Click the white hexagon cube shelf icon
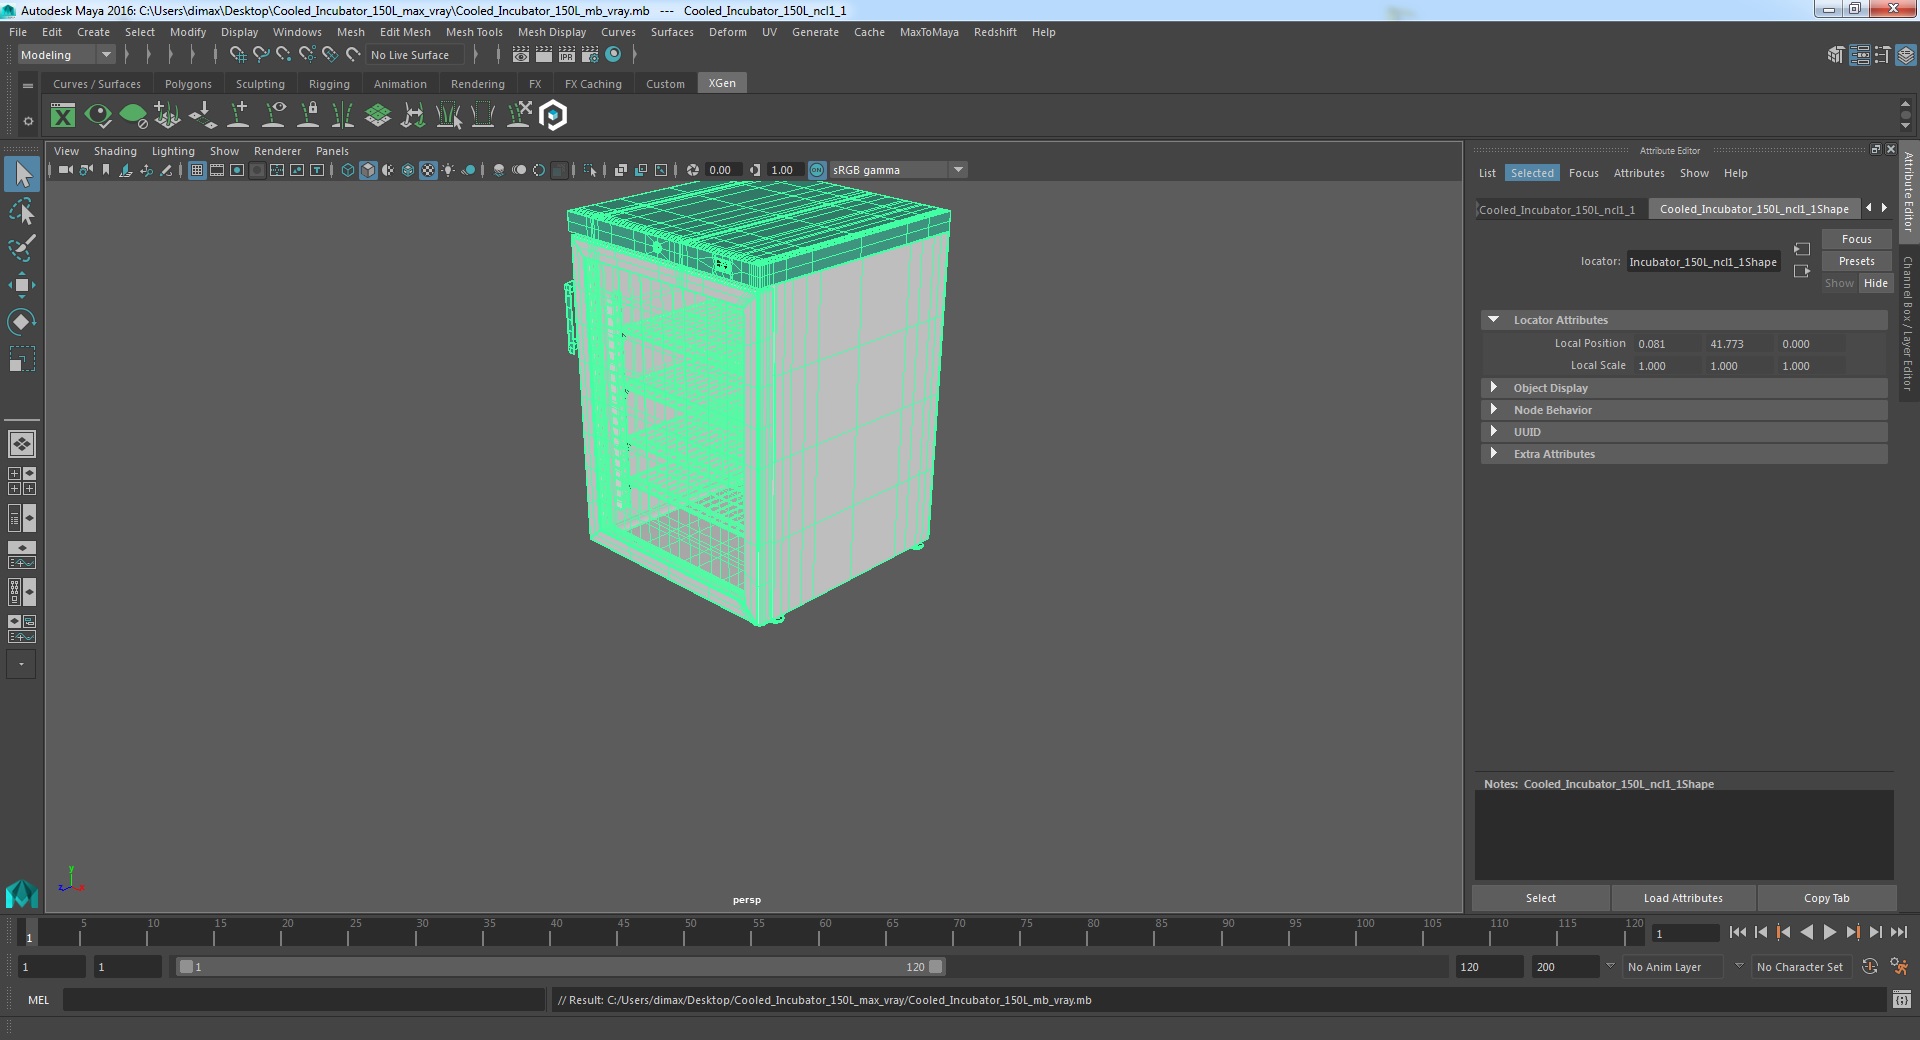This screenshot has width=1920, height=1040. 553,116
